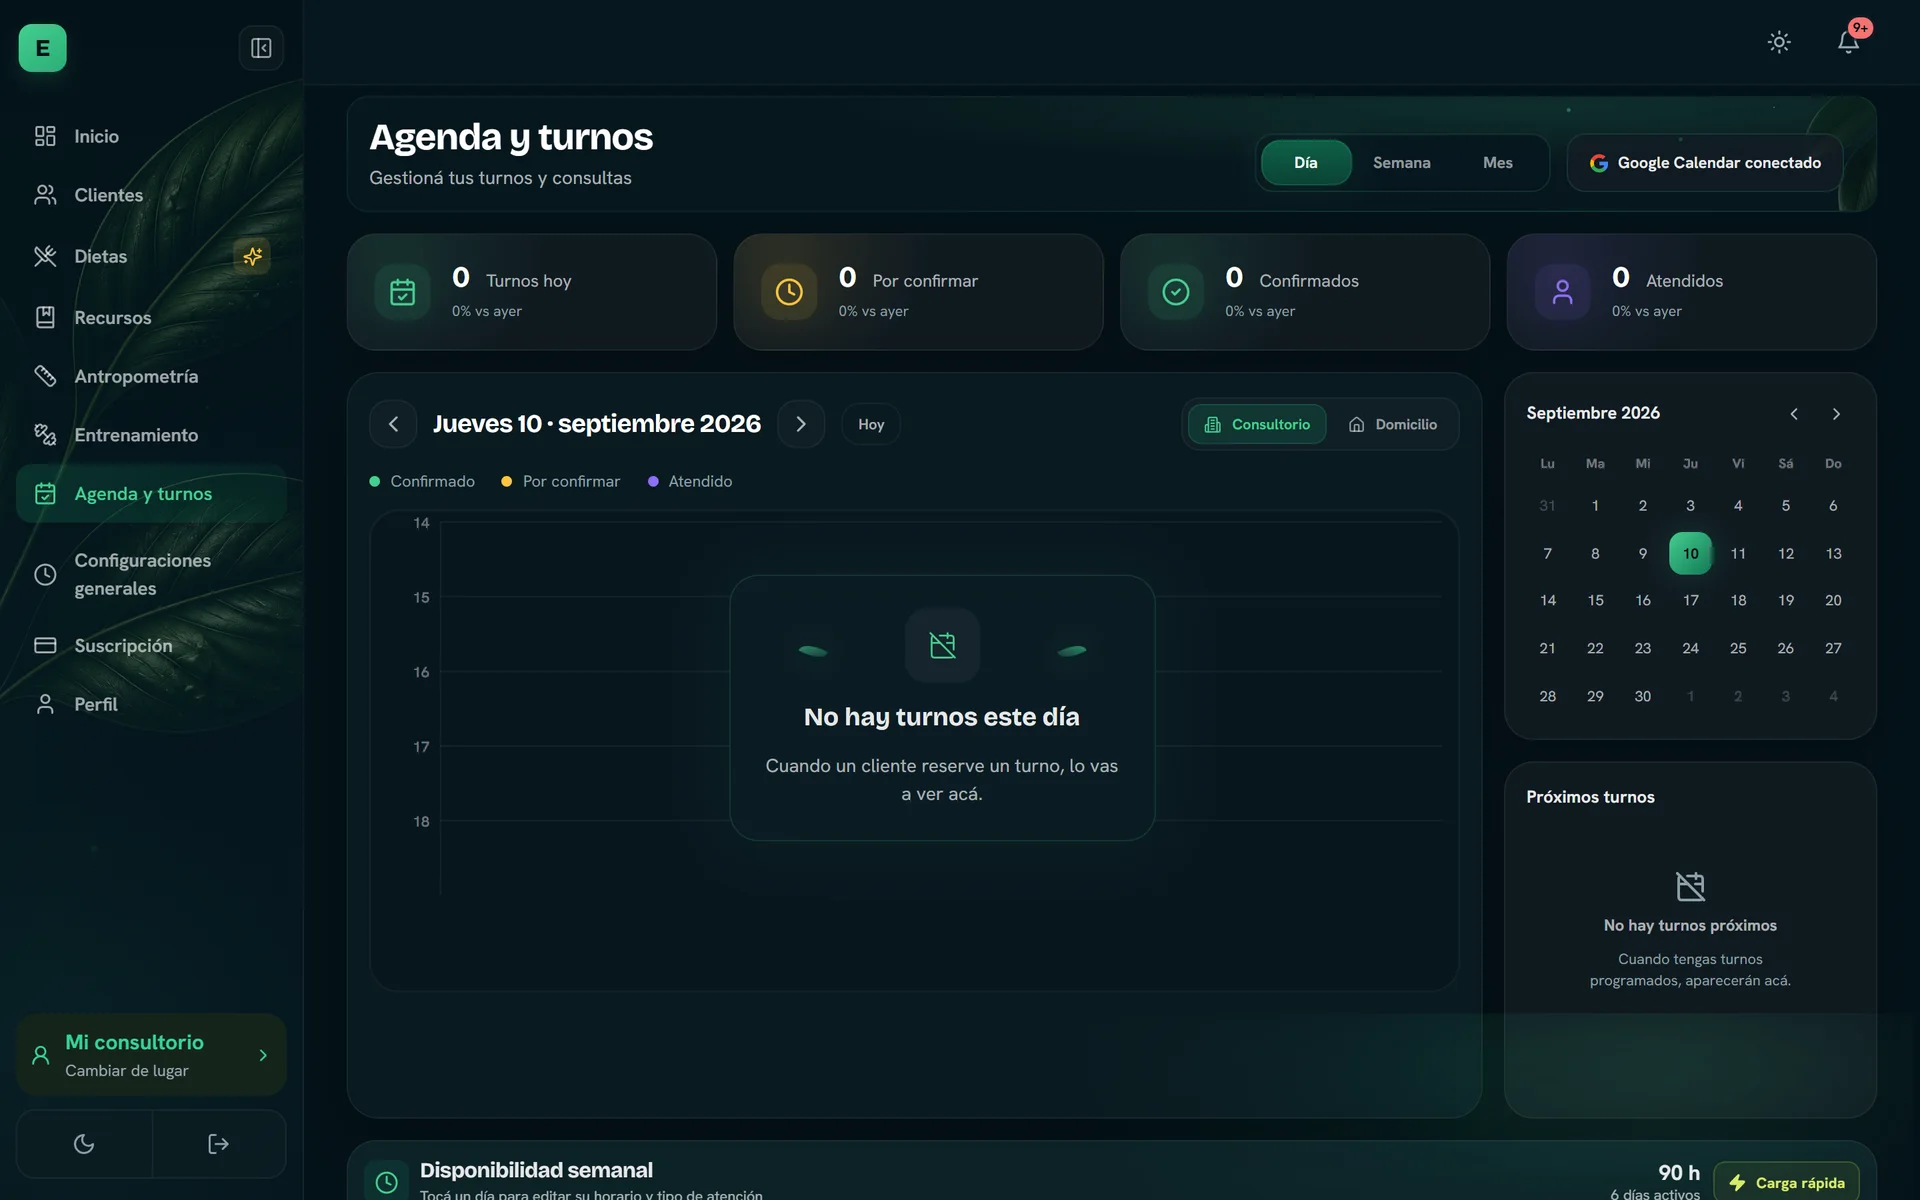Open Dietas in sidebar
The image size is (1920, 1200).
point(151,256)
